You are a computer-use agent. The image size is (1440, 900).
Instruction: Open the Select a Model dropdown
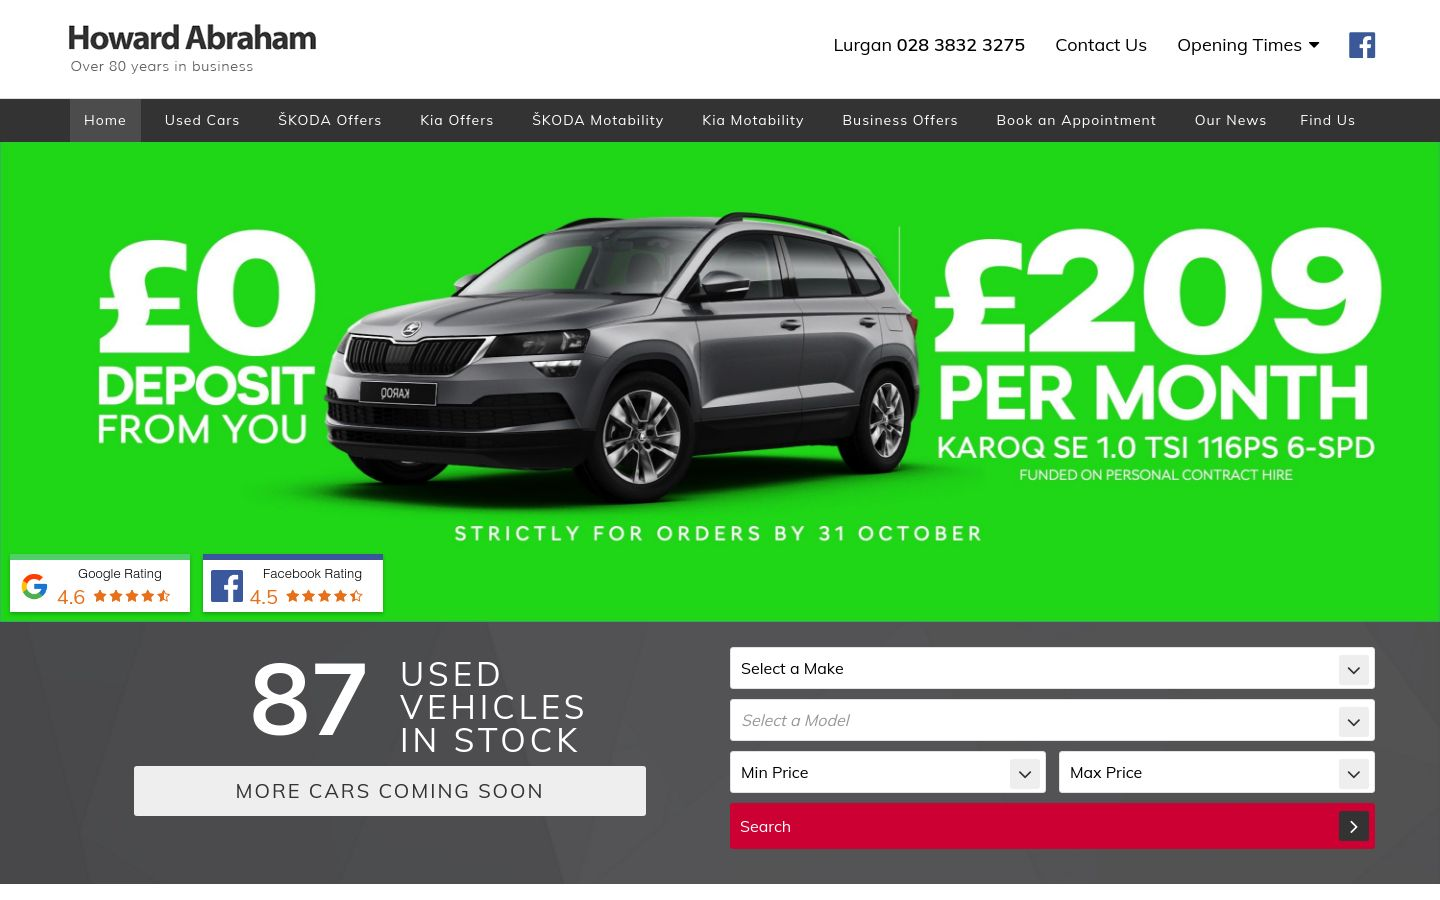pyautogui.click(x=1052, y=720)
